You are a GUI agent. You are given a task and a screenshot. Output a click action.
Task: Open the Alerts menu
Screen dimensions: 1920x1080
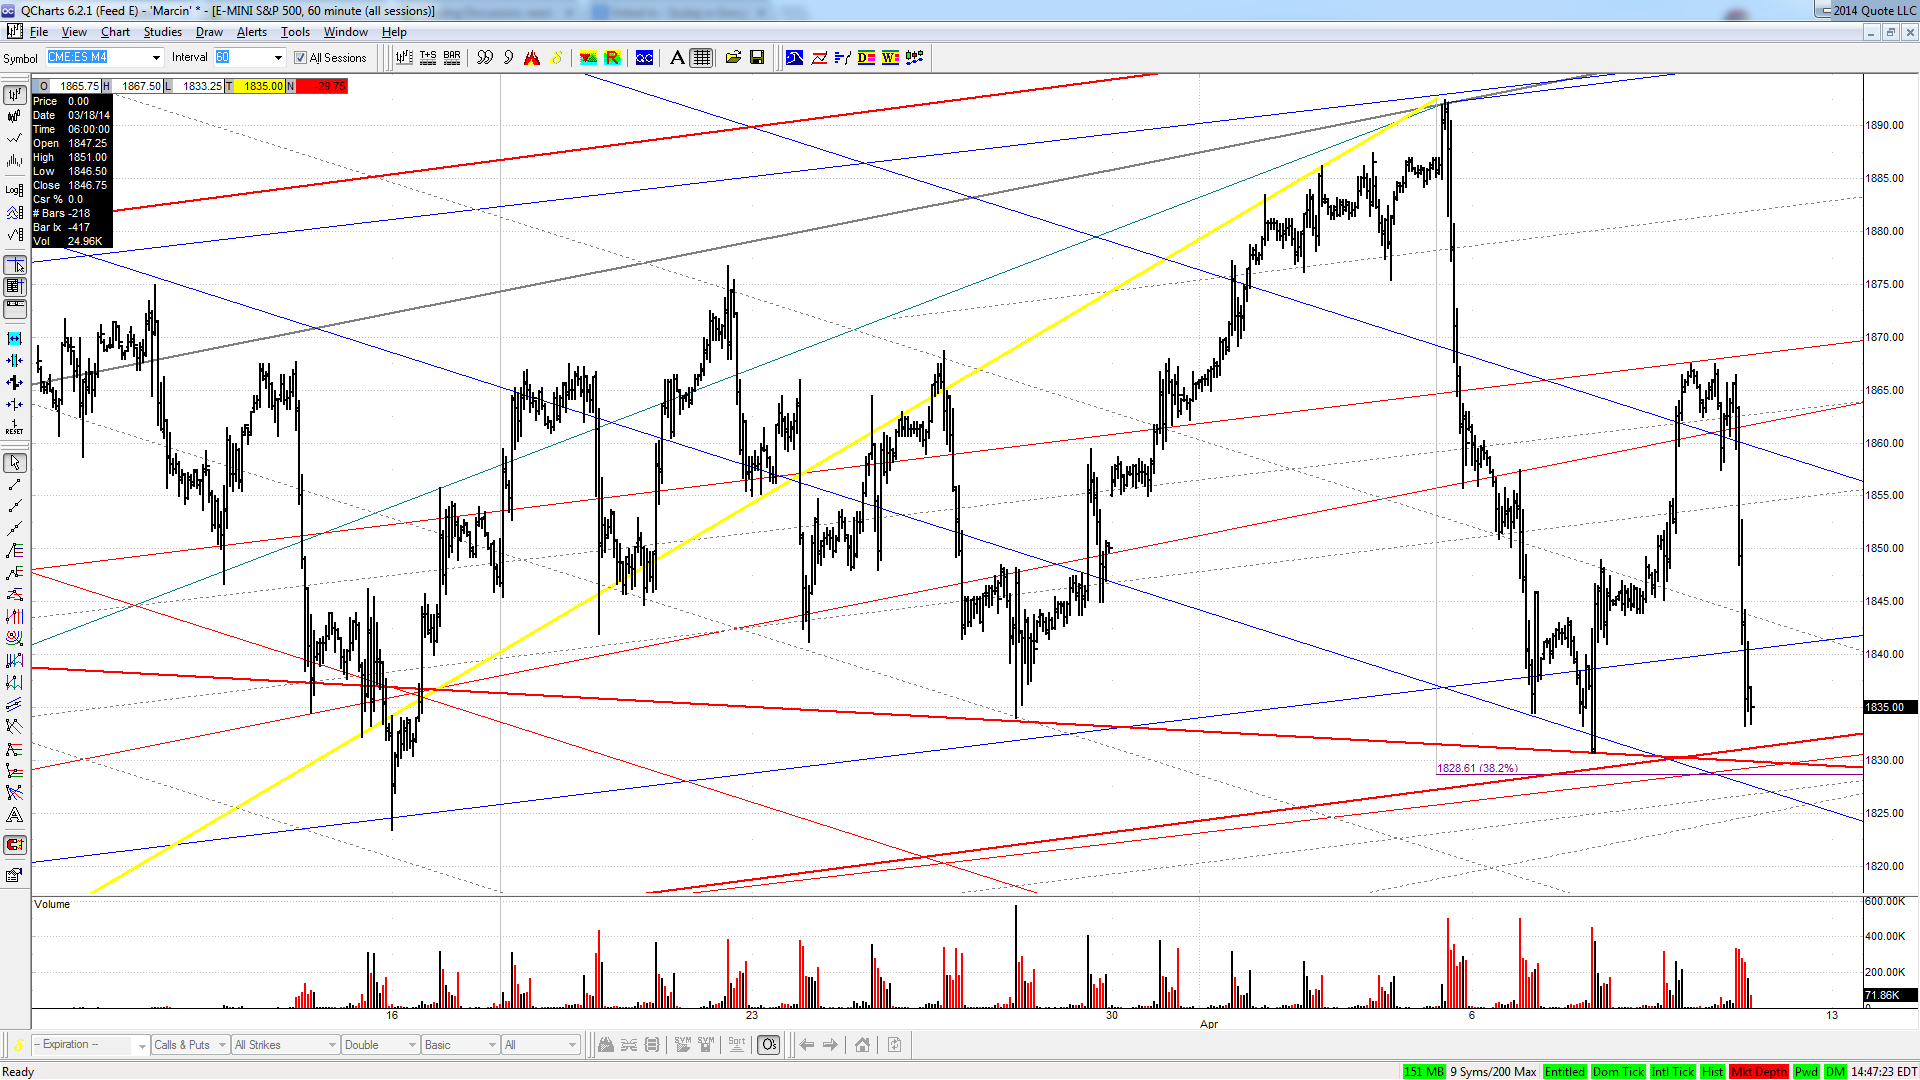pyautogui.click(x=252, y=32)
